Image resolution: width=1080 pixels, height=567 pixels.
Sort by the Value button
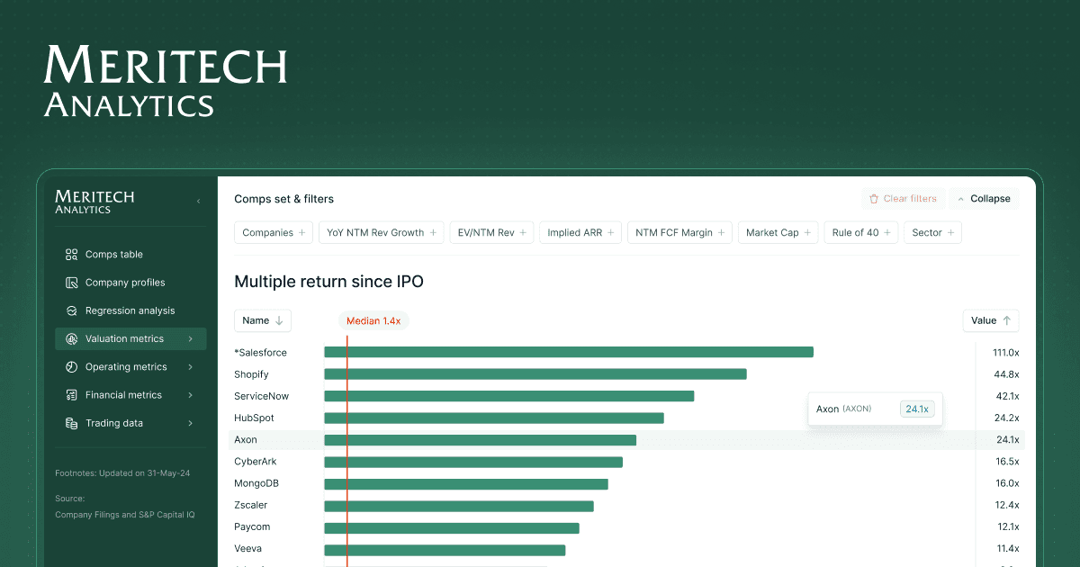[x=990, y=320]
